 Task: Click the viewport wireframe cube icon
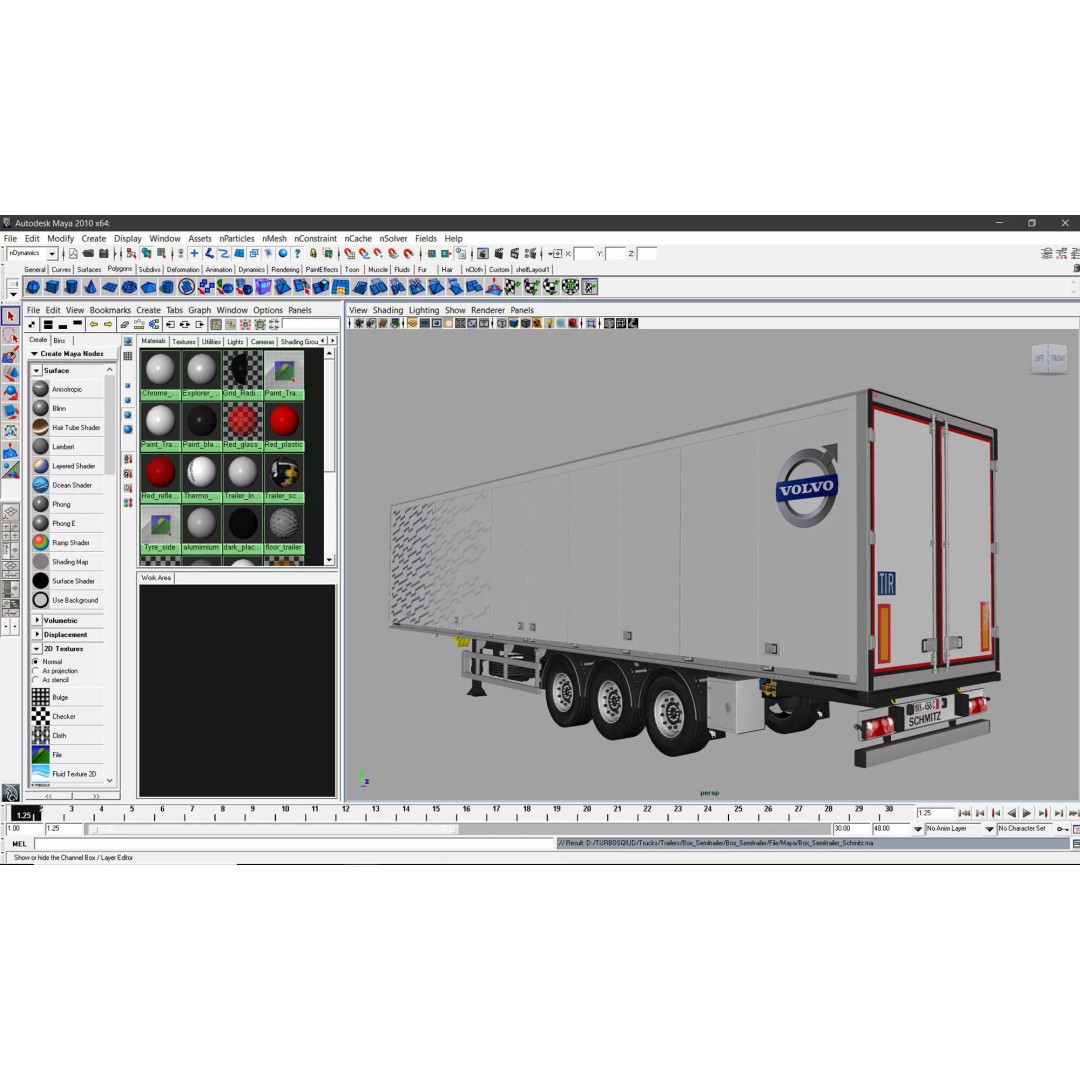coord(501,323)
